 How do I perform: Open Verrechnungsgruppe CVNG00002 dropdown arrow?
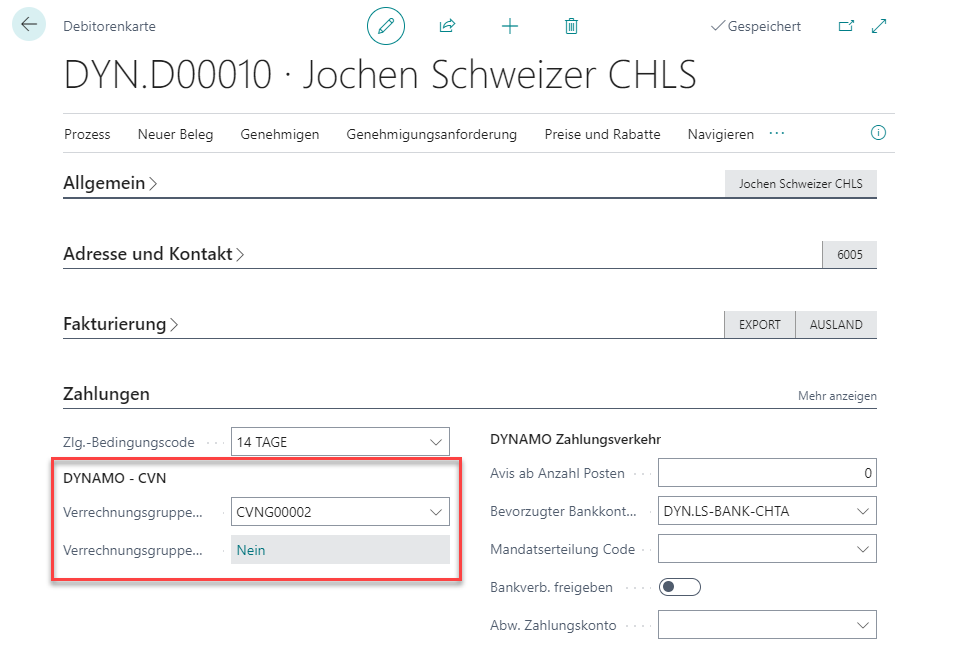(436, 512)
